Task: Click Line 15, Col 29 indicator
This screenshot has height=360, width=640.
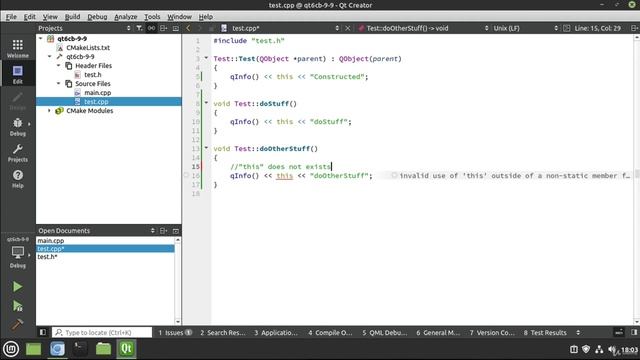Action: pyautogui.click(x=598, y=28)
